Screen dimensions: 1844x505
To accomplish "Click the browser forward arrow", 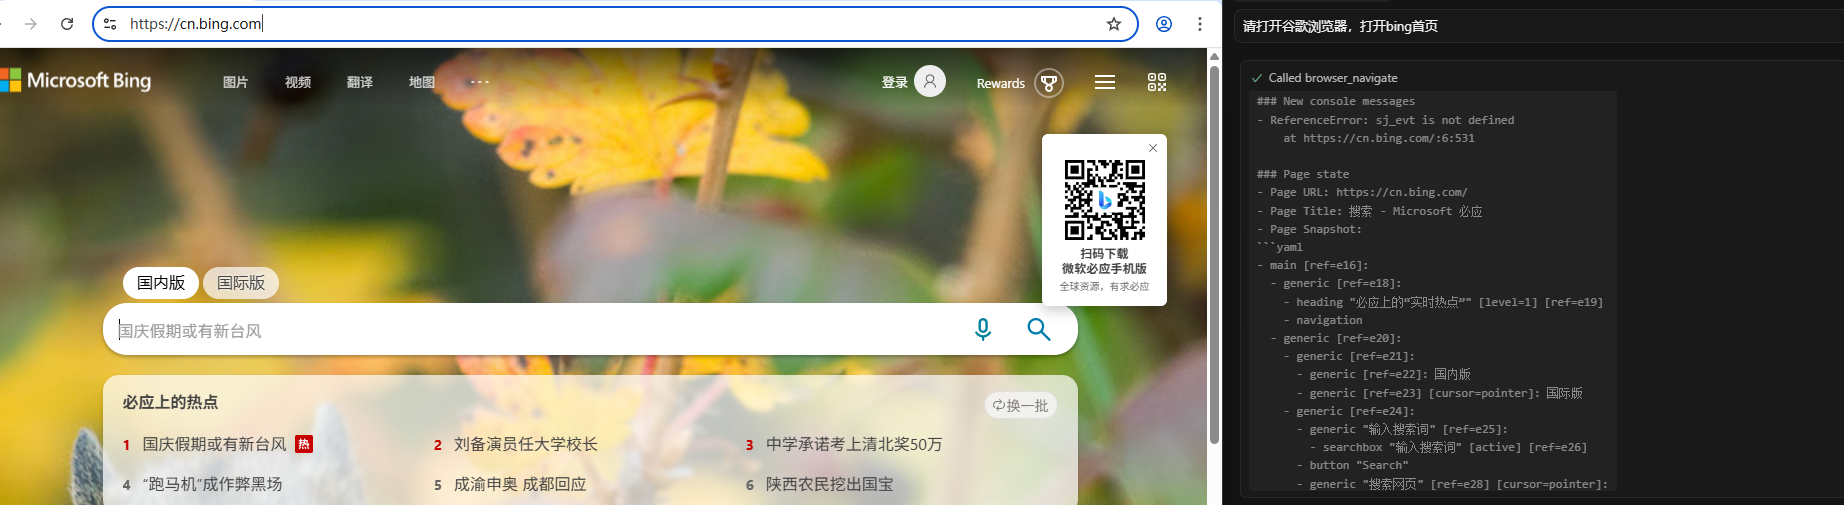I will point(31,24).
